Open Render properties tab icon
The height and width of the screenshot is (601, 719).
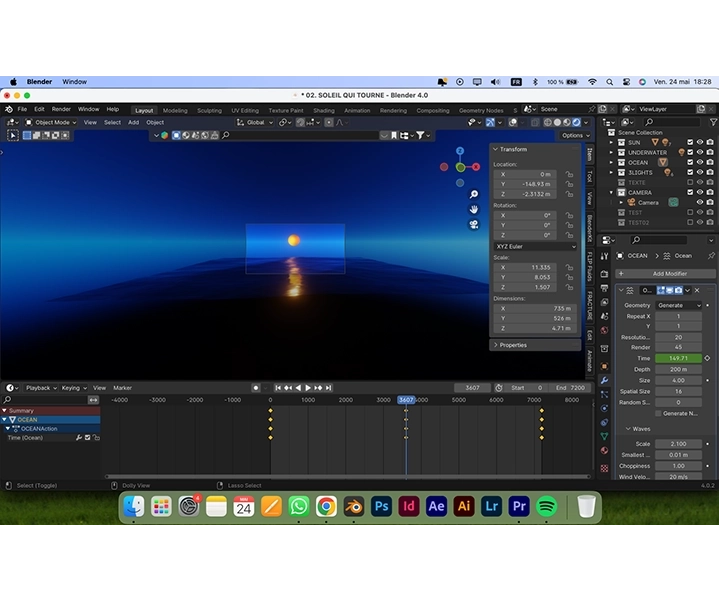(604, 274)
